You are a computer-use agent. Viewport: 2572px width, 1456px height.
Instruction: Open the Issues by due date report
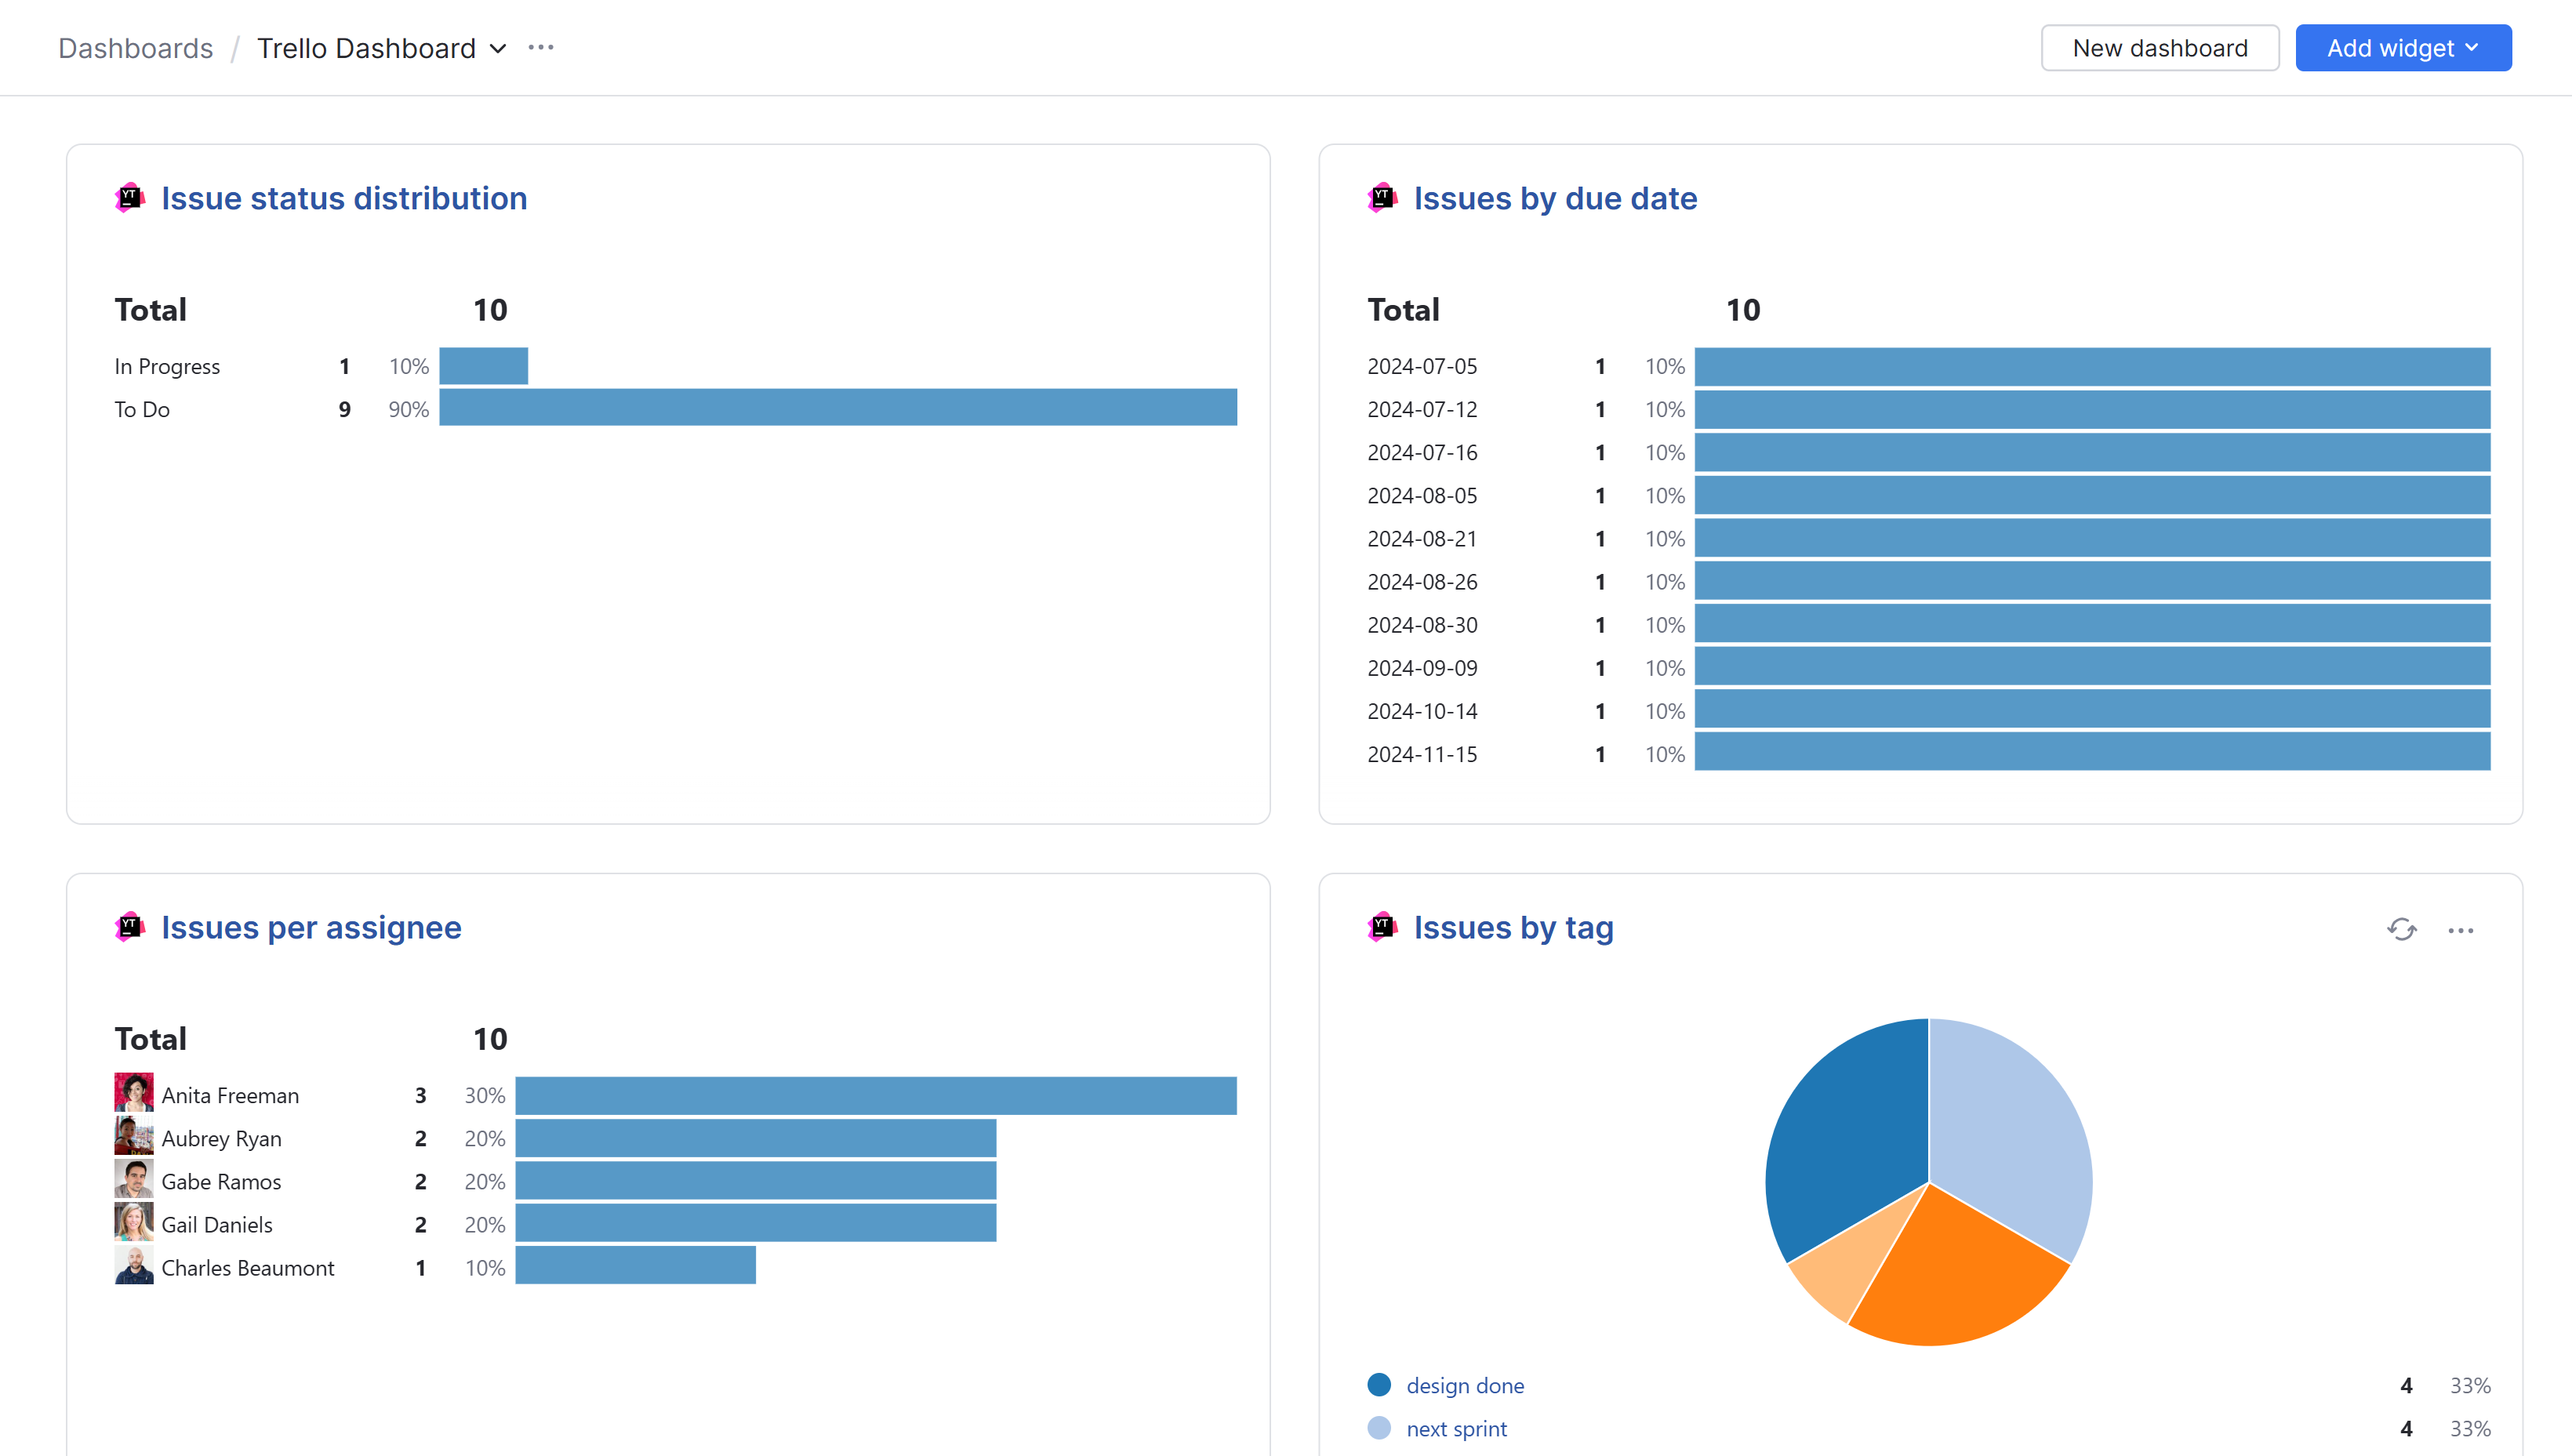click(1554, 197)
